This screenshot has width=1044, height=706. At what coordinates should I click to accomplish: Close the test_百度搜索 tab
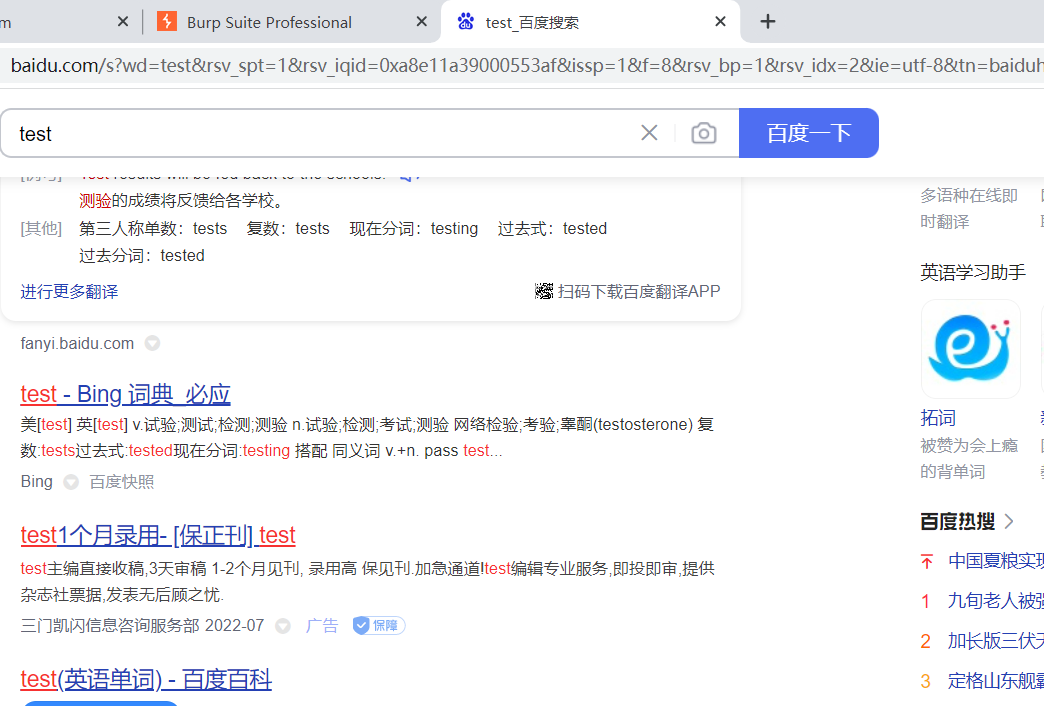(x=720, y=22)
